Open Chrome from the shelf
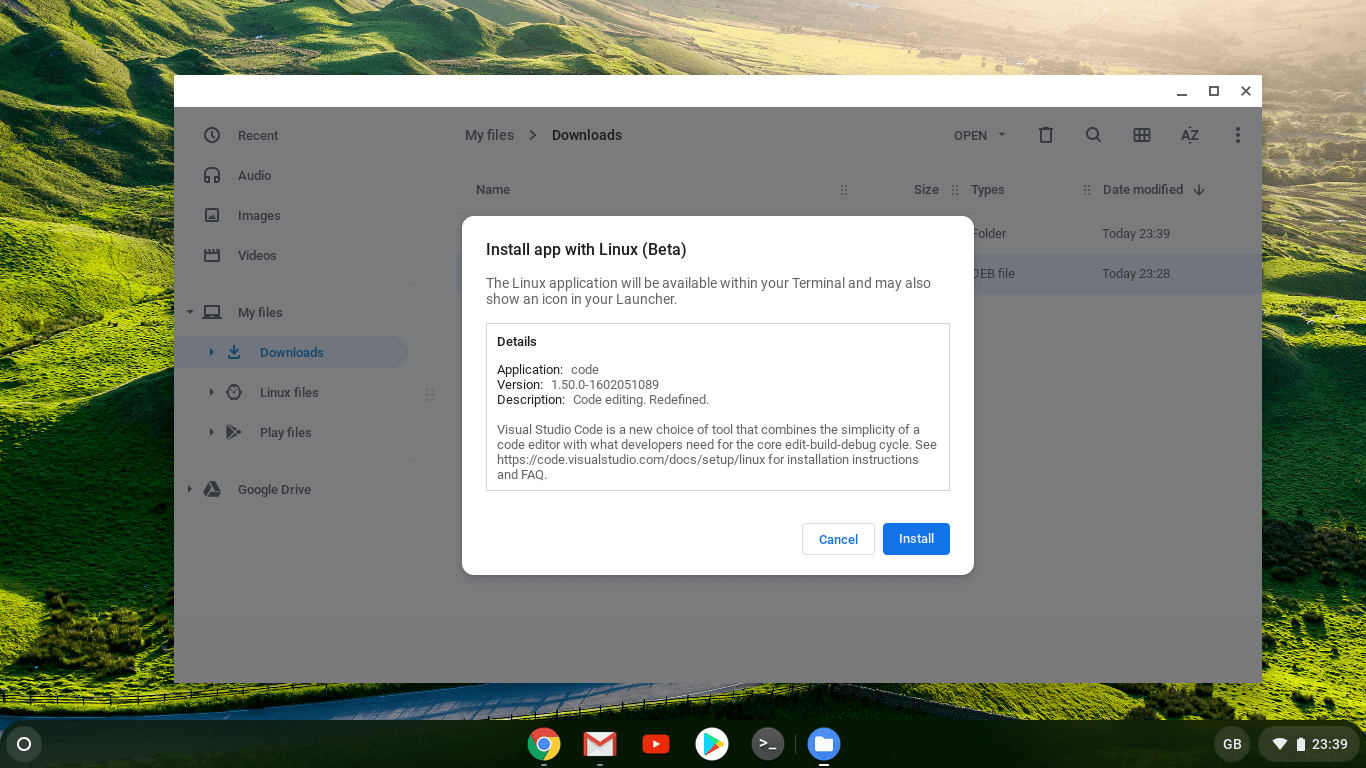The height and width of the screenshot is (768, 1366). pos(544,744)
